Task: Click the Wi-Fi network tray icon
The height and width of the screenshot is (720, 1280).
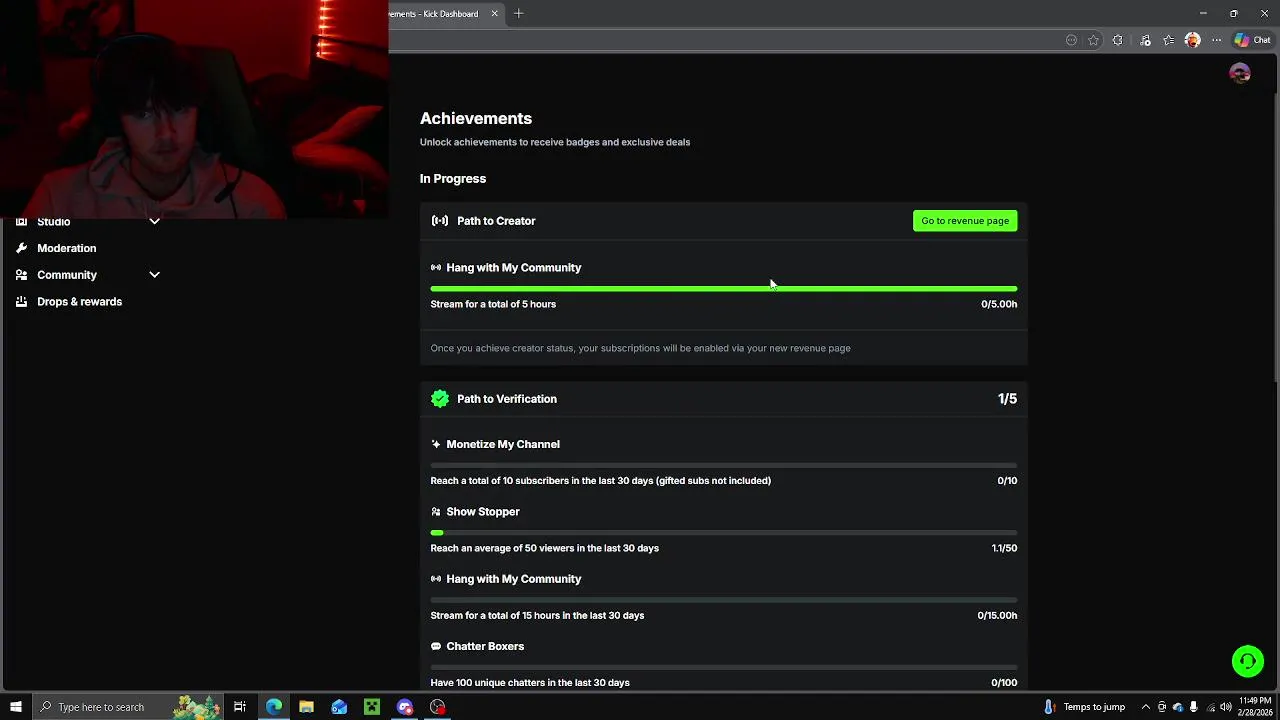Action: [x=1210, y=707]
